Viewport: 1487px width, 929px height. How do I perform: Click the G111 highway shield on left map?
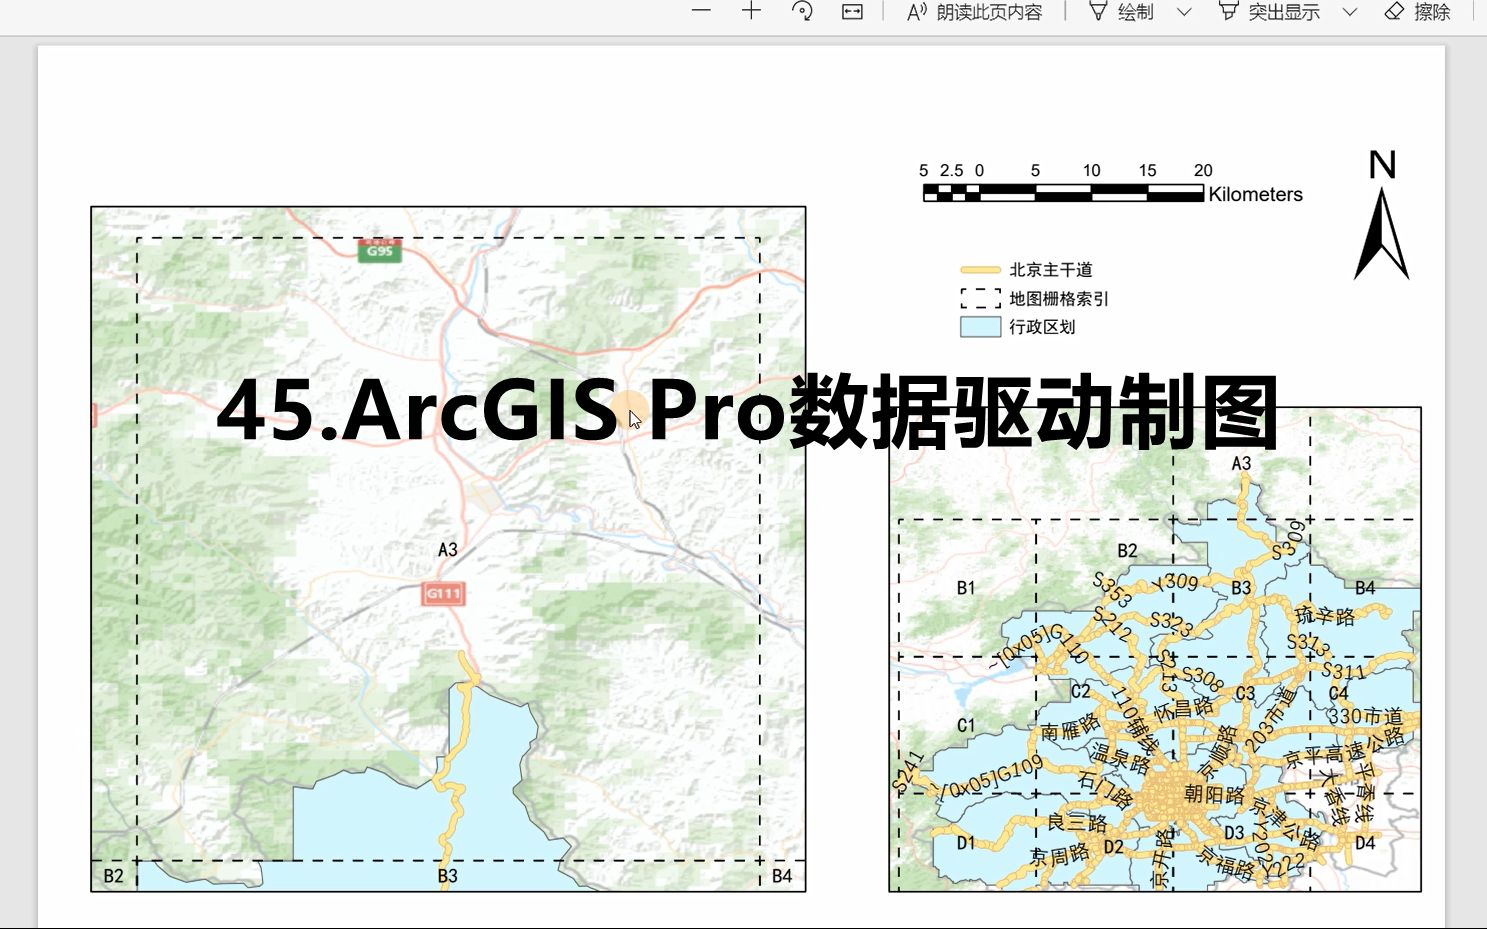443,593
